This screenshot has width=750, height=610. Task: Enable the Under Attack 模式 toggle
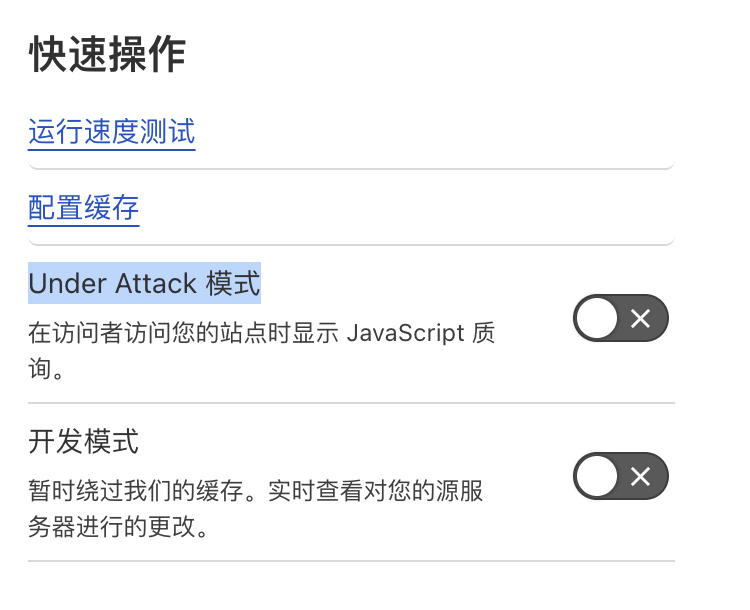coord(621,318)
